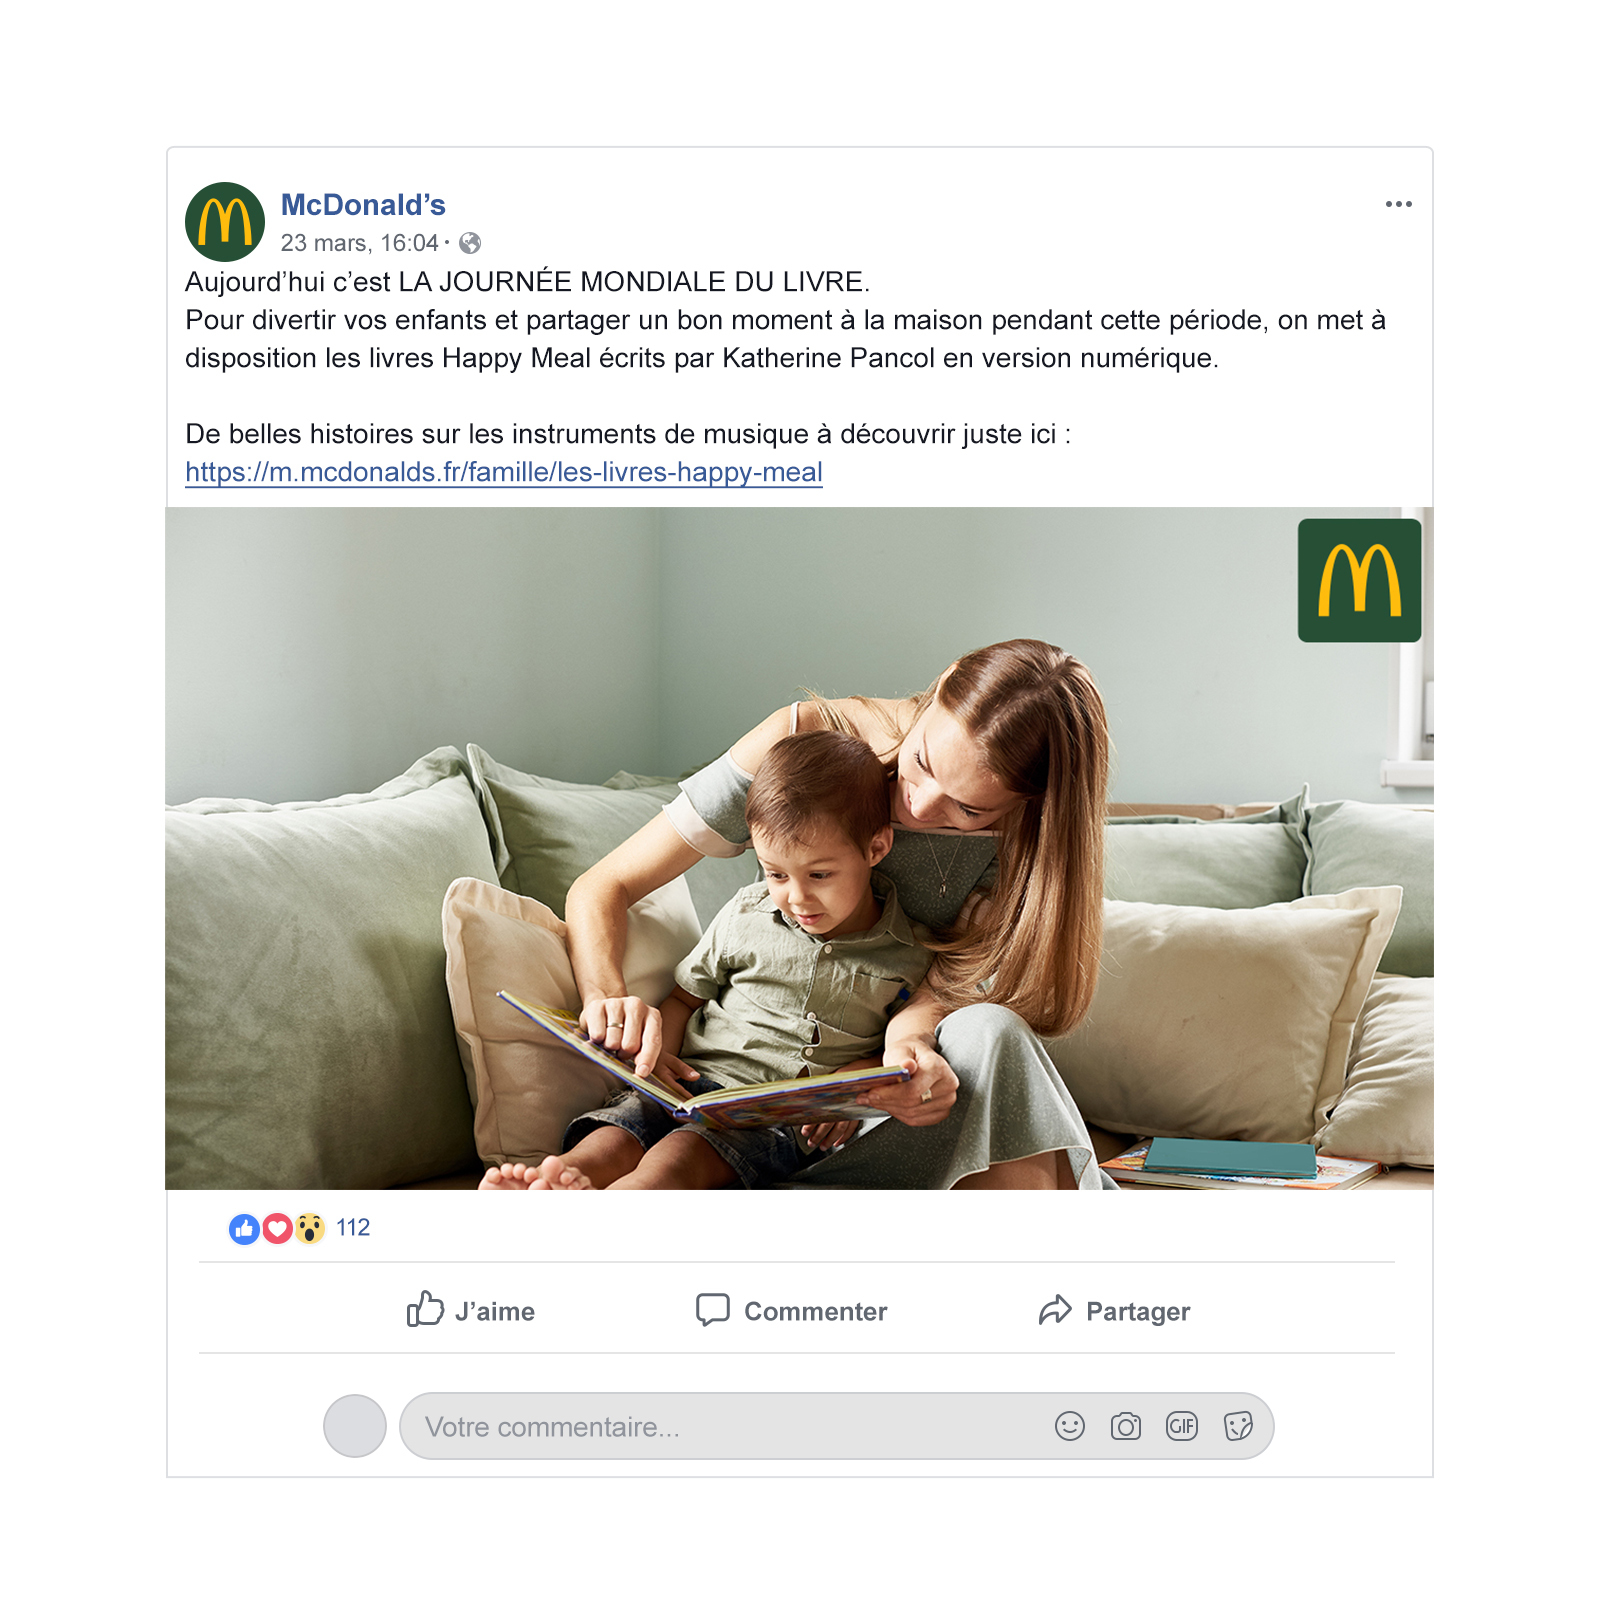Click the blue thumbs-up reaction icon
Screen dimensions: 1600x1600
pos(244,1228)
